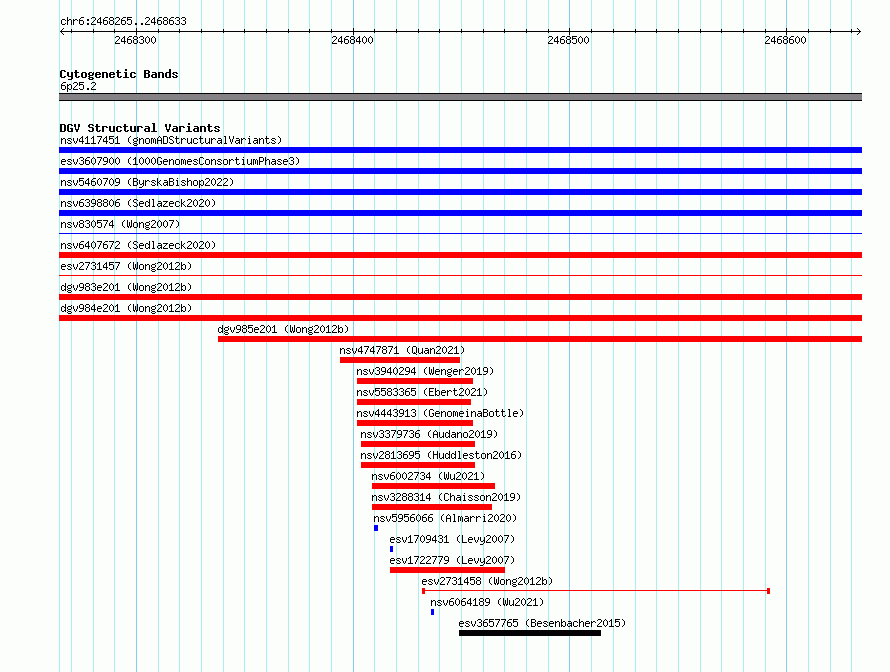Open nsv5460709 (ByrskaBishop2022) label
890x672 pixels.
[x=147, y=182]
